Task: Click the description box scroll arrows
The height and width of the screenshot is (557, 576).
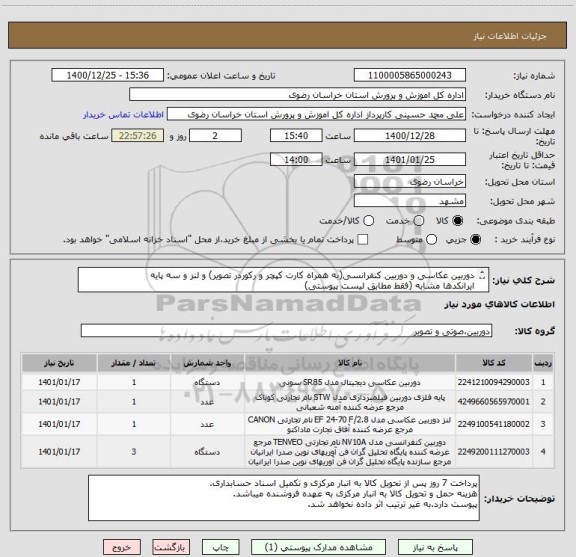Action: click(x=482, y=275)
